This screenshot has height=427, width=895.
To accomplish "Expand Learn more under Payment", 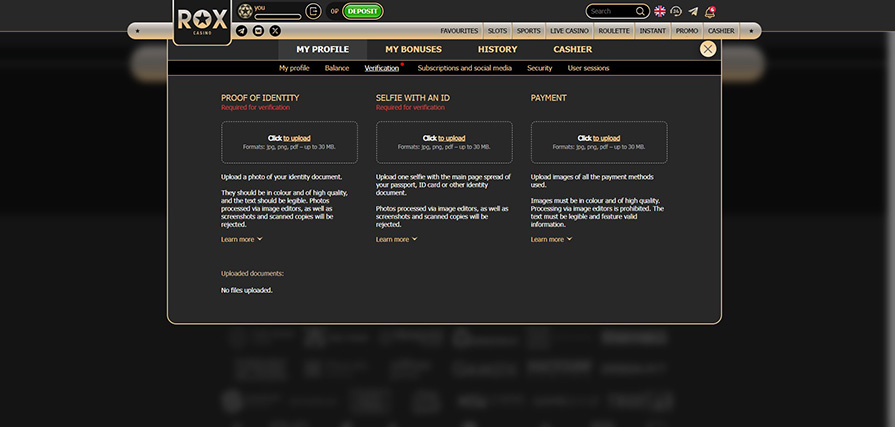I will point(551,239).
